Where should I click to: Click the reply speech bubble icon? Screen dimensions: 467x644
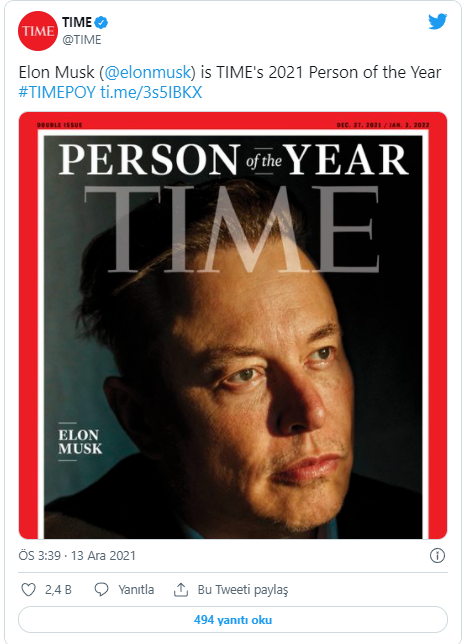(x=101, y=589)
